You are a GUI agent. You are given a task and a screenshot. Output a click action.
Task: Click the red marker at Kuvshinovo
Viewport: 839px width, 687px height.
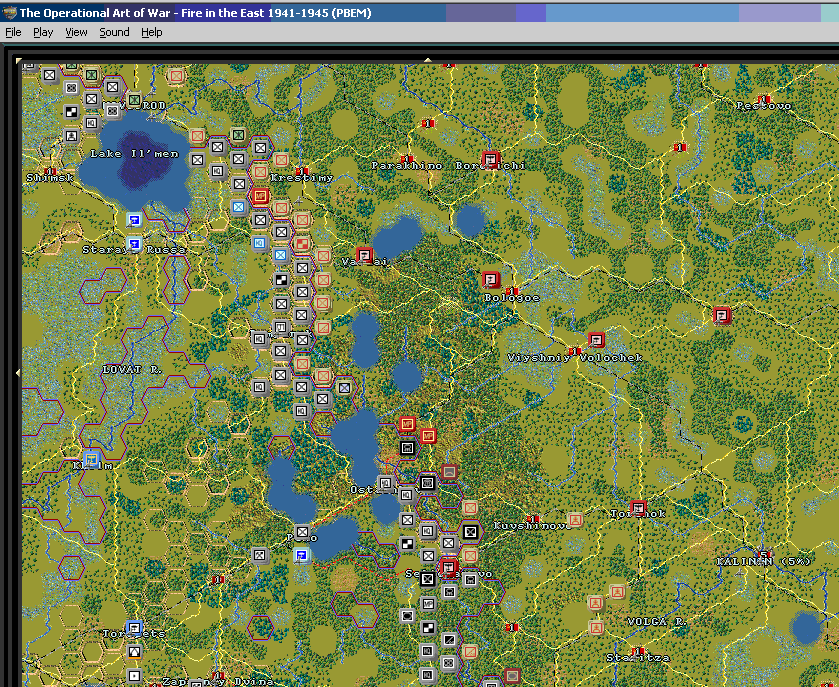(x=532, y=519)
